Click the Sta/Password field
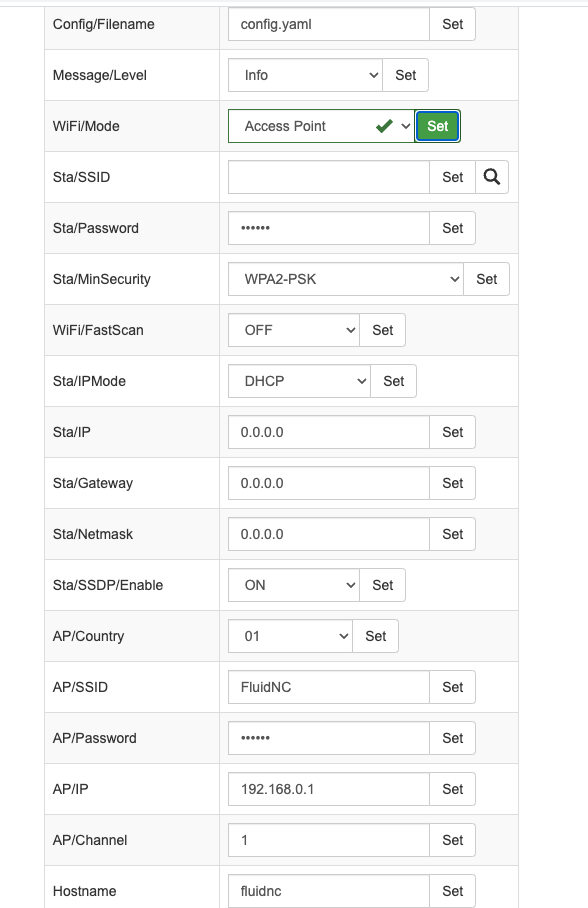Image resolution: width=588 pixels, height=908 pixels. point(328,228)
